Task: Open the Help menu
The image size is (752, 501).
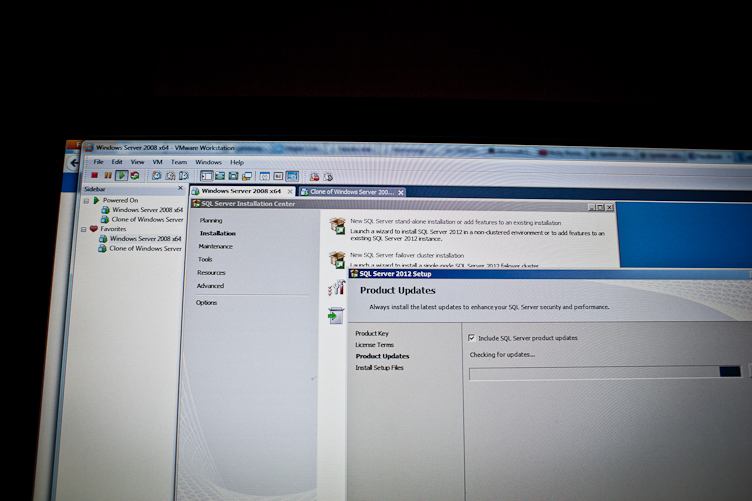Action: (237, 163)
